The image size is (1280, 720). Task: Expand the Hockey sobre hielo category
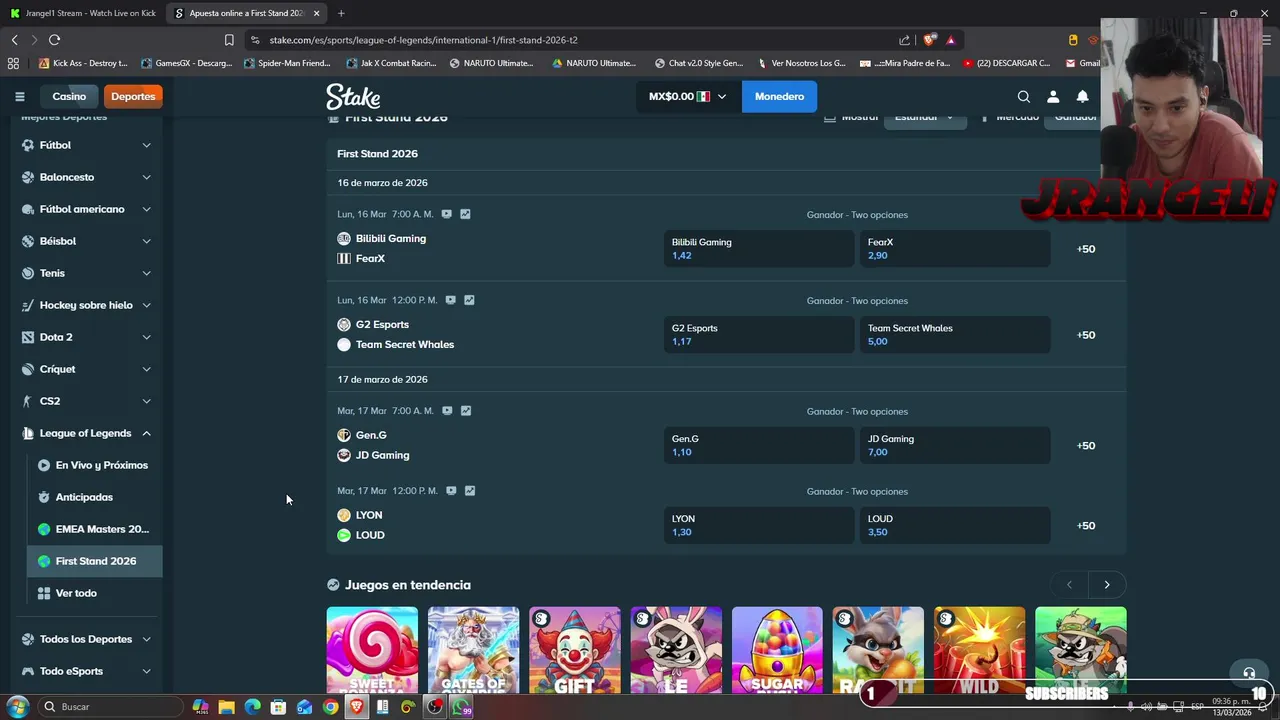pyautogui.click(x=86, y=305)
